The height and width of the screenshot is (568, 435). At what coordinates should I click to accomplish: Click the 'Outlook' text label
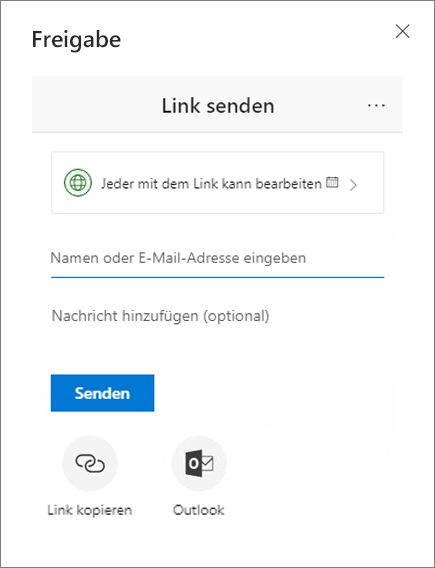[198, 510]
